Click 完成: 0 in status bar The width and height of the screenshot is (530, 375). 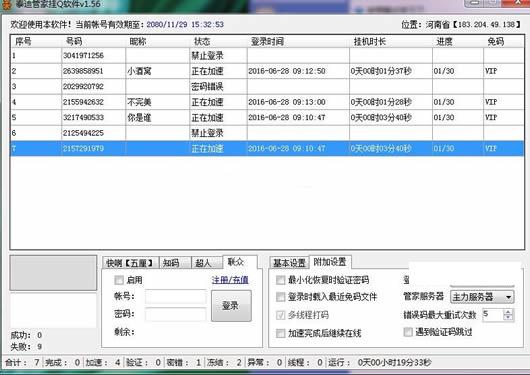coord(63,363)
